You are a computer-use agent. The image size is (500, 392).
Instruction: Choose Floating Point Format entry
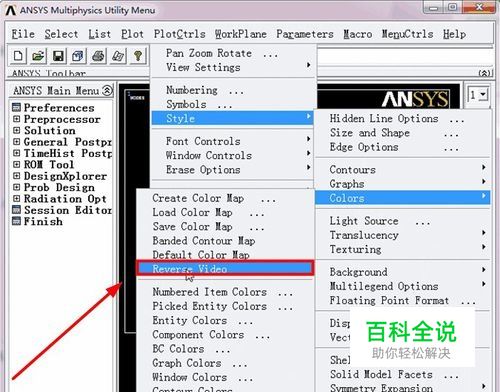pos(403,301)
